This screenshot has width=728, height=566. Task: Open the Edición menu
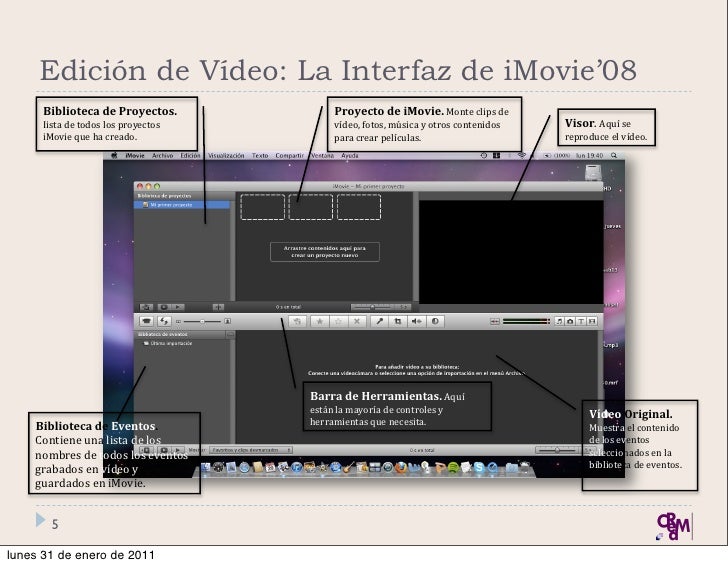(190, 156)
